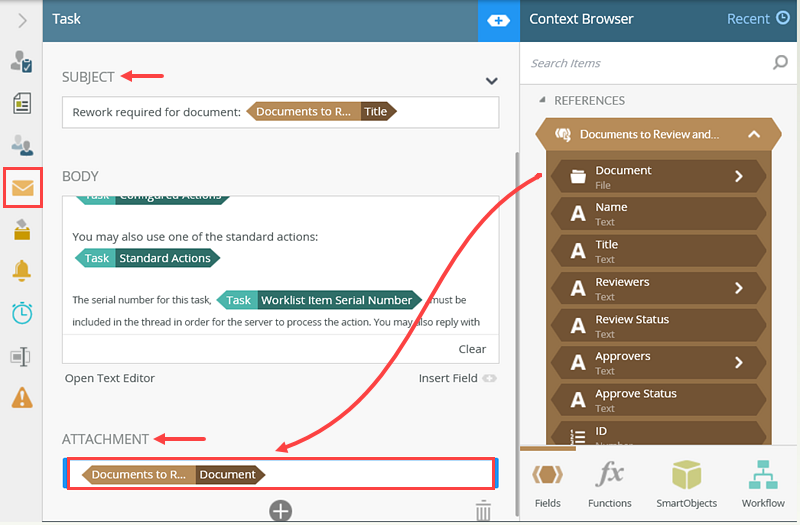
Task: Select the Email Alert envelope tab
Action: (x=22, y=188)
